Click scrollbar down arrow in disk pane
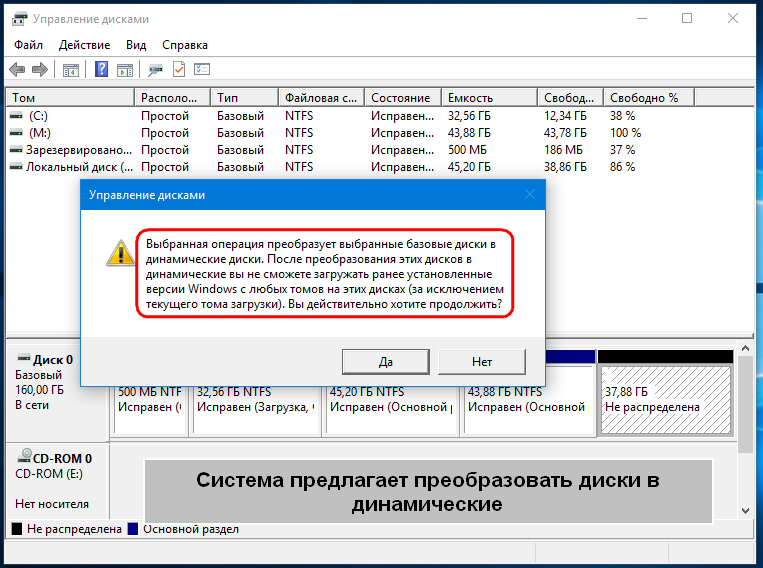 (745, 511)
